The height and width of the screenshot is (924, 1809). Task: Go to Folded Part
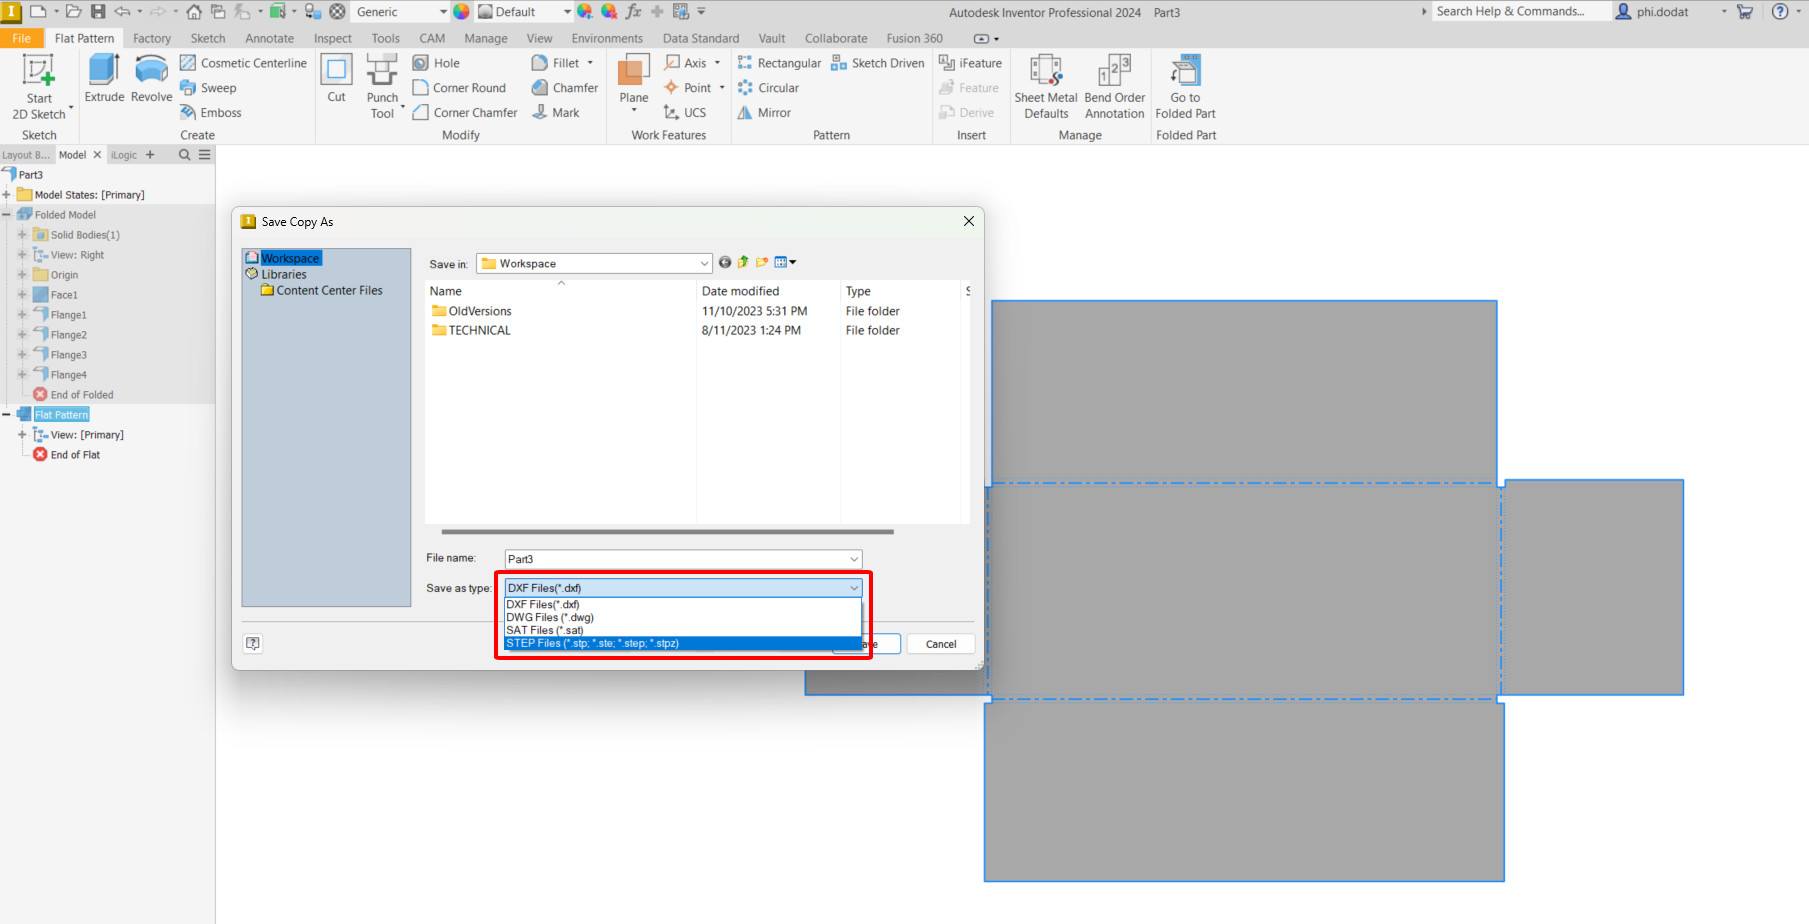click(1185, 87)
